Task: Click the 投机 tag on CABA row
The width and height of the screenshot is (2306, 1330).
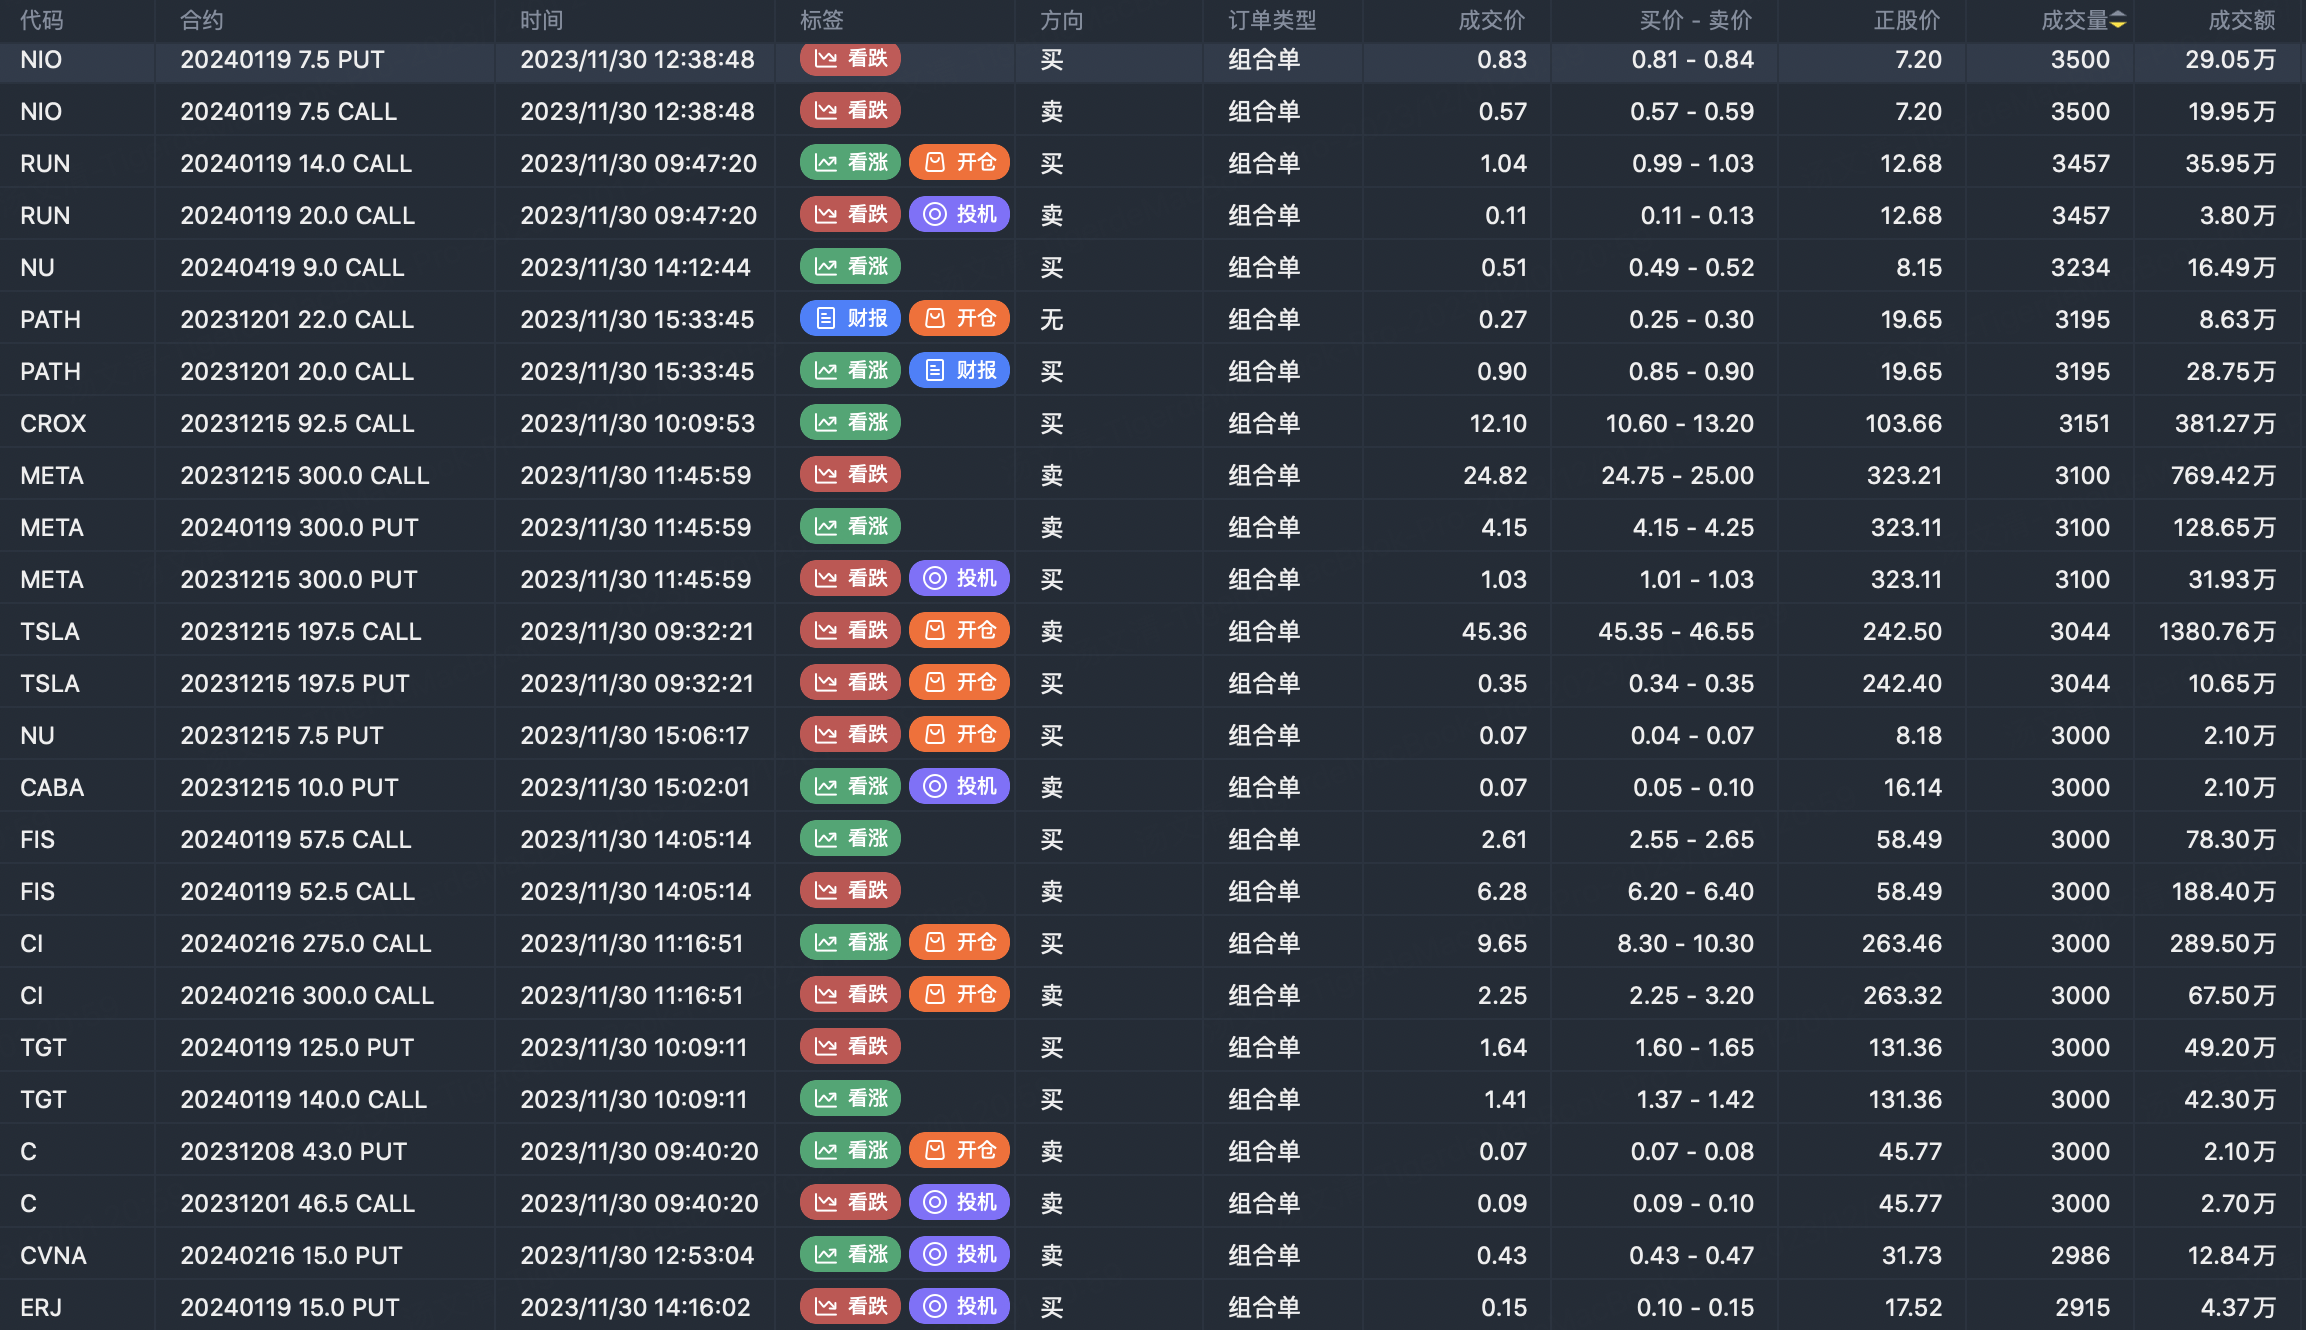Action: (959, 787)
